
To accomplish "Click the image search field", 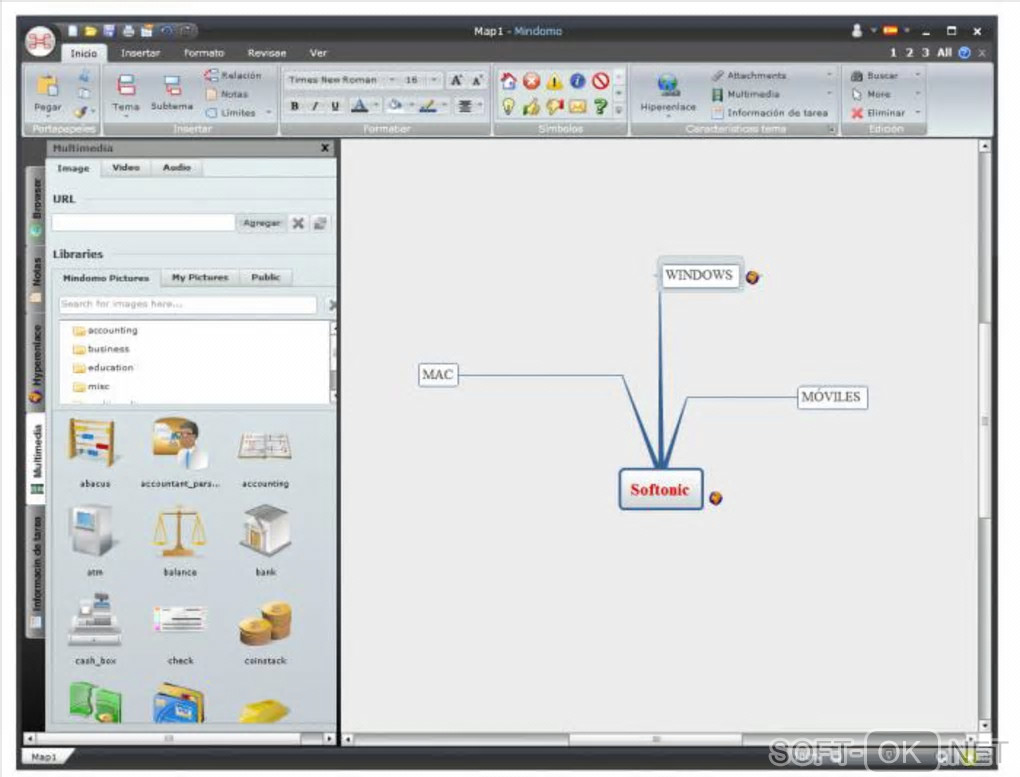I will point(187,305).
